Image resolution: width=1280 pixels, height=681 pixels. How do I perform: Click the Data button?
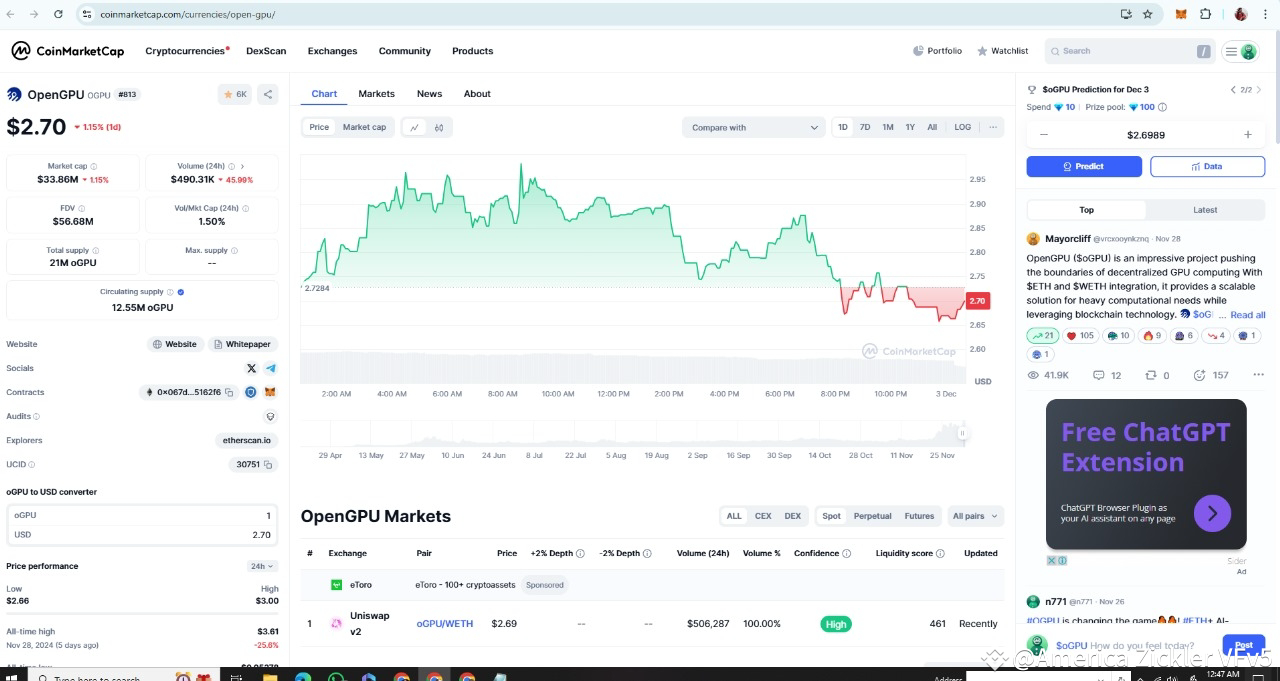pos(1207,166)
